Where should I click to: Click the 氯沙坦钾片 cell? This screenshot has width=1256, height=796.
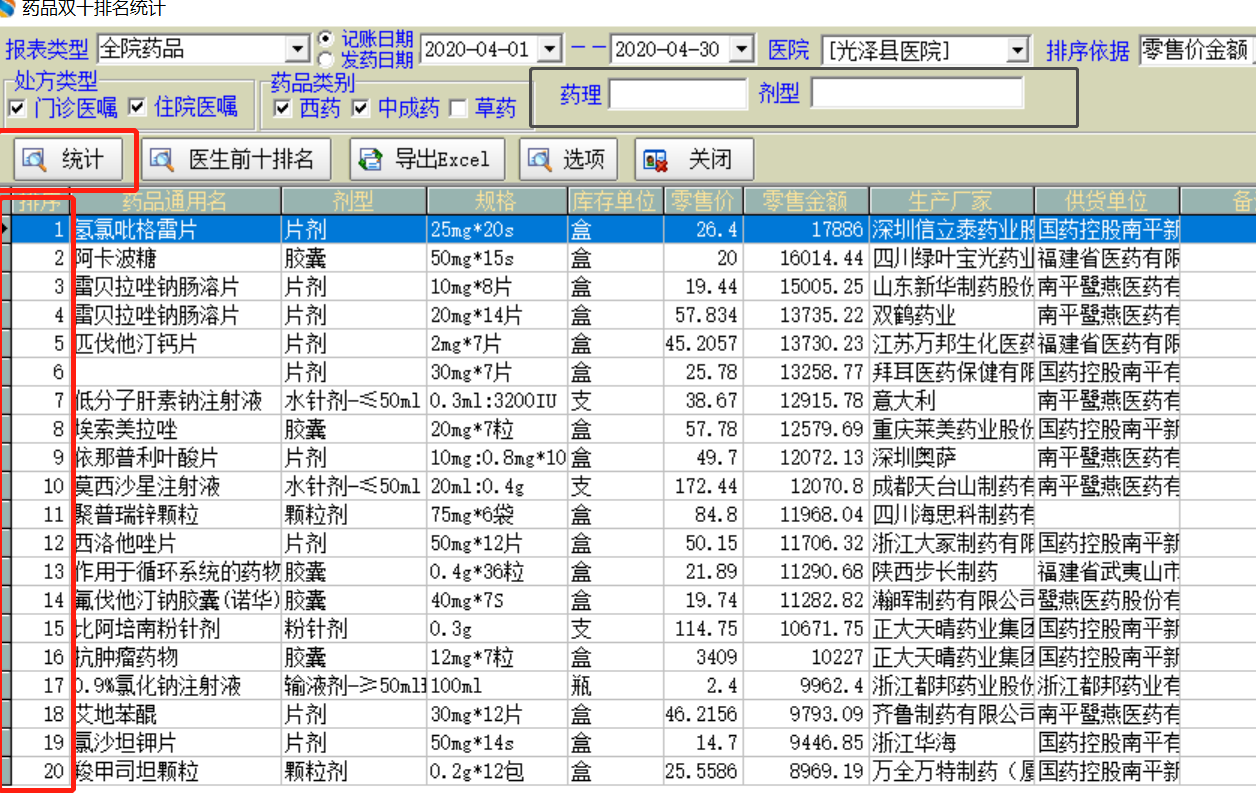click(x=176, y=743)
